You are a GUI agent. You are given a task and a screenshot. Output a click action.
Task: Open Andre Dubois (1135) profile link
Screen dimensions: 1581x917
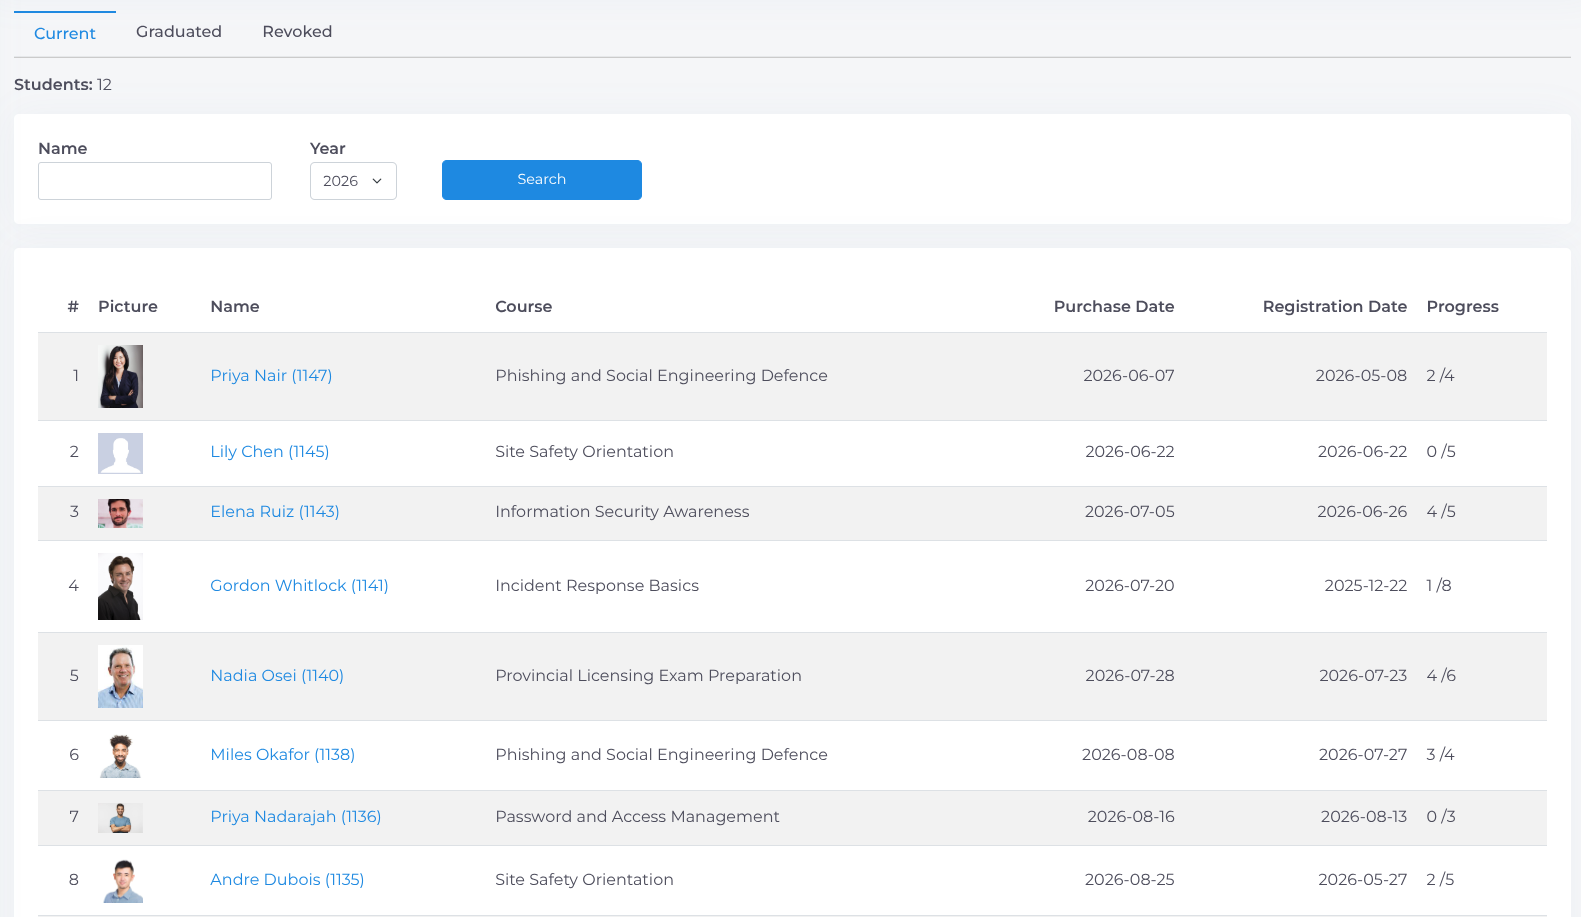tap(287, 880)
